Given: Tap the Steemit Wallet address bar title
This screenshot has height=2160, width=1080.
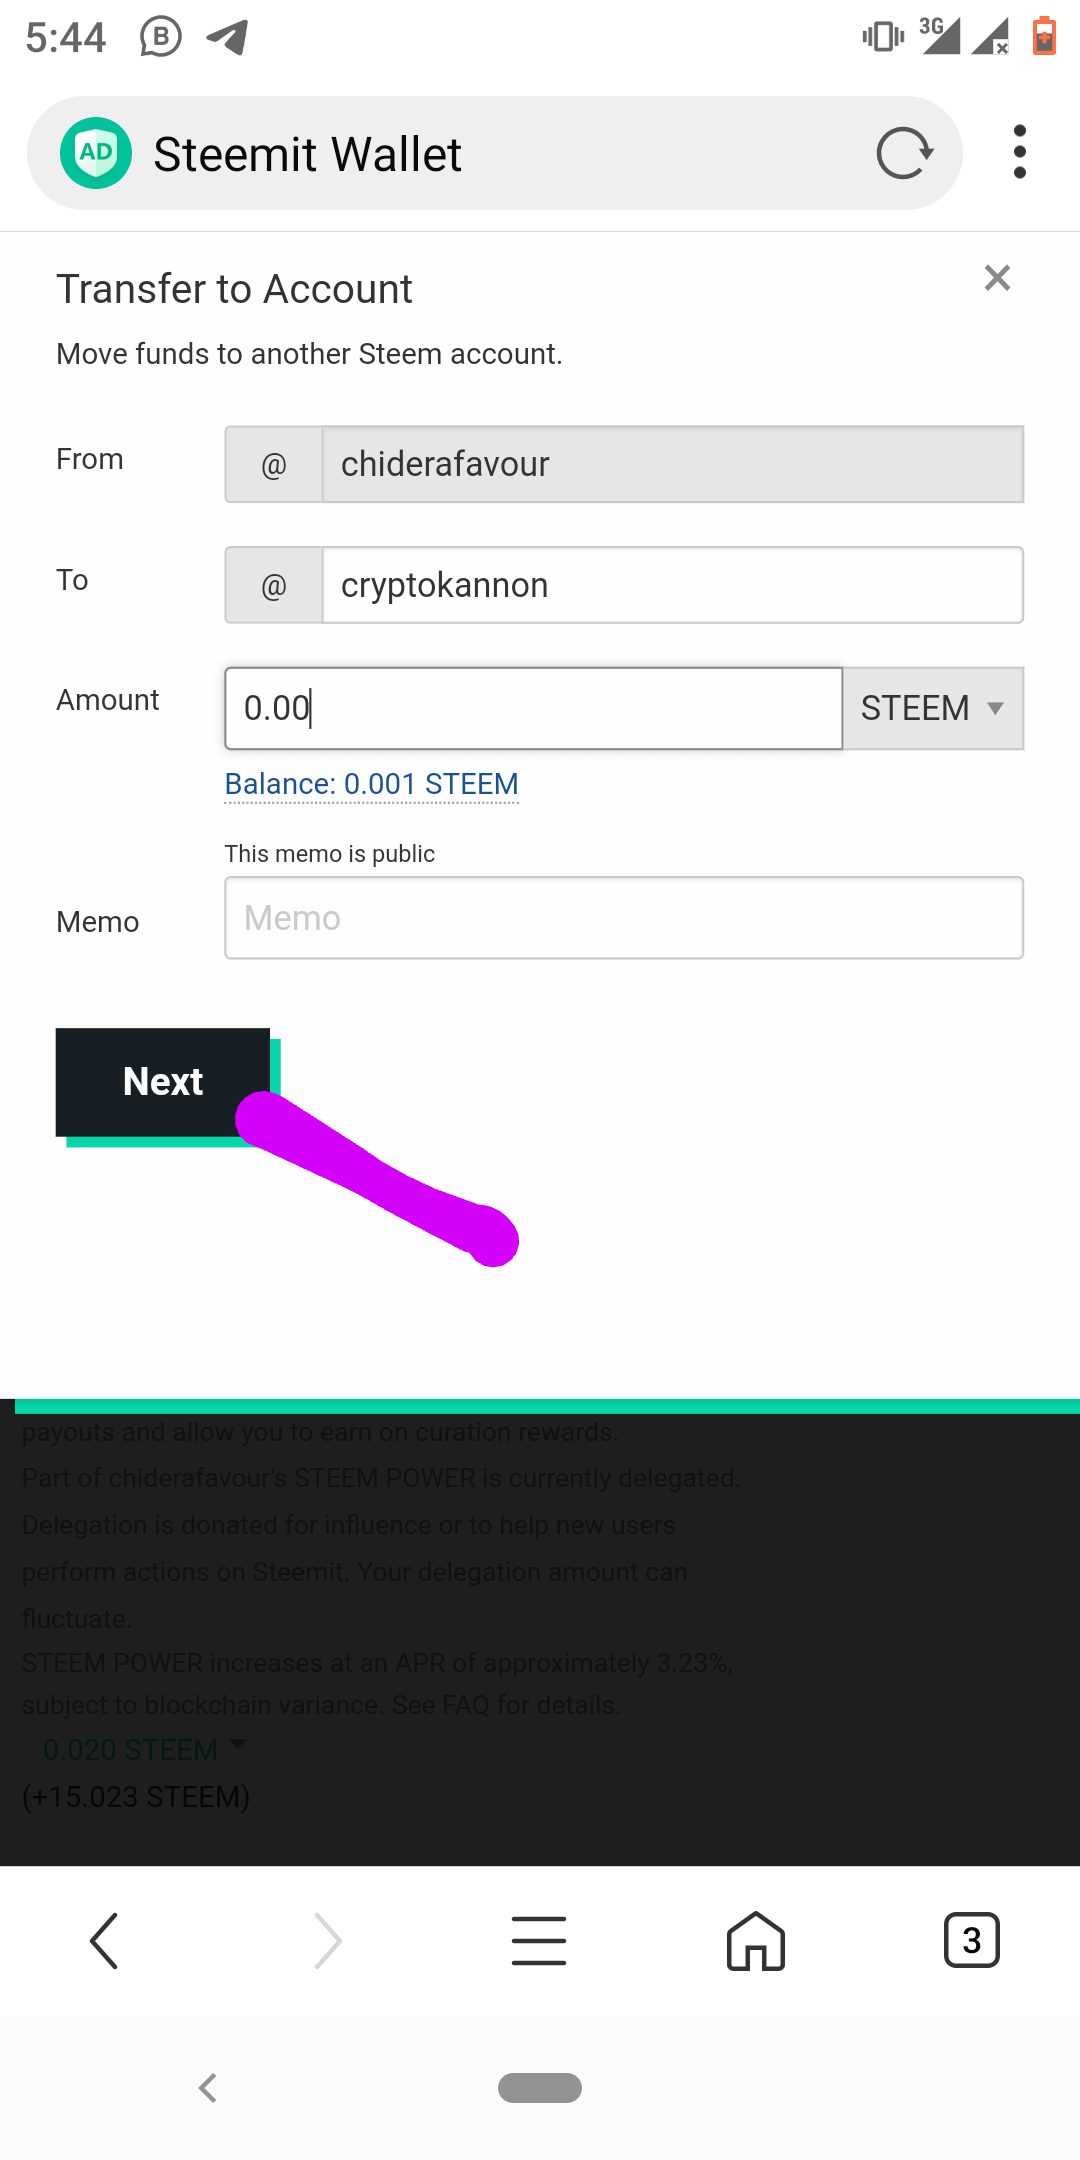Looking at the screenshot, I should 307,154.
